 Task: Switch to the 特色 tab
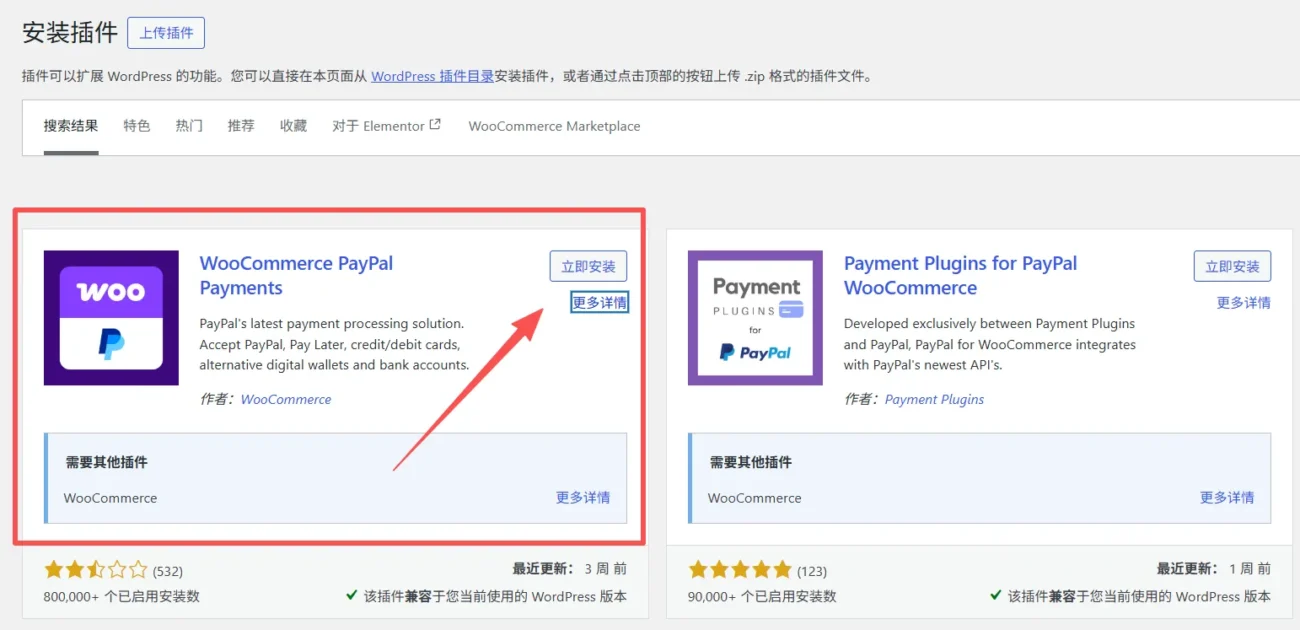point(137,126)
